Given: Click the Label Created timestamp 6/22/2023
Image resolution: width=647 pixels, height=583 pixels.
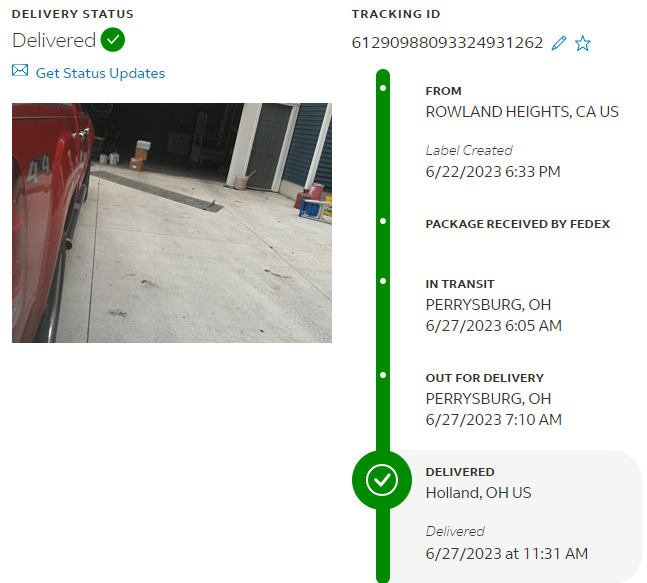Looking at the screenshot, I should [493, 172].
